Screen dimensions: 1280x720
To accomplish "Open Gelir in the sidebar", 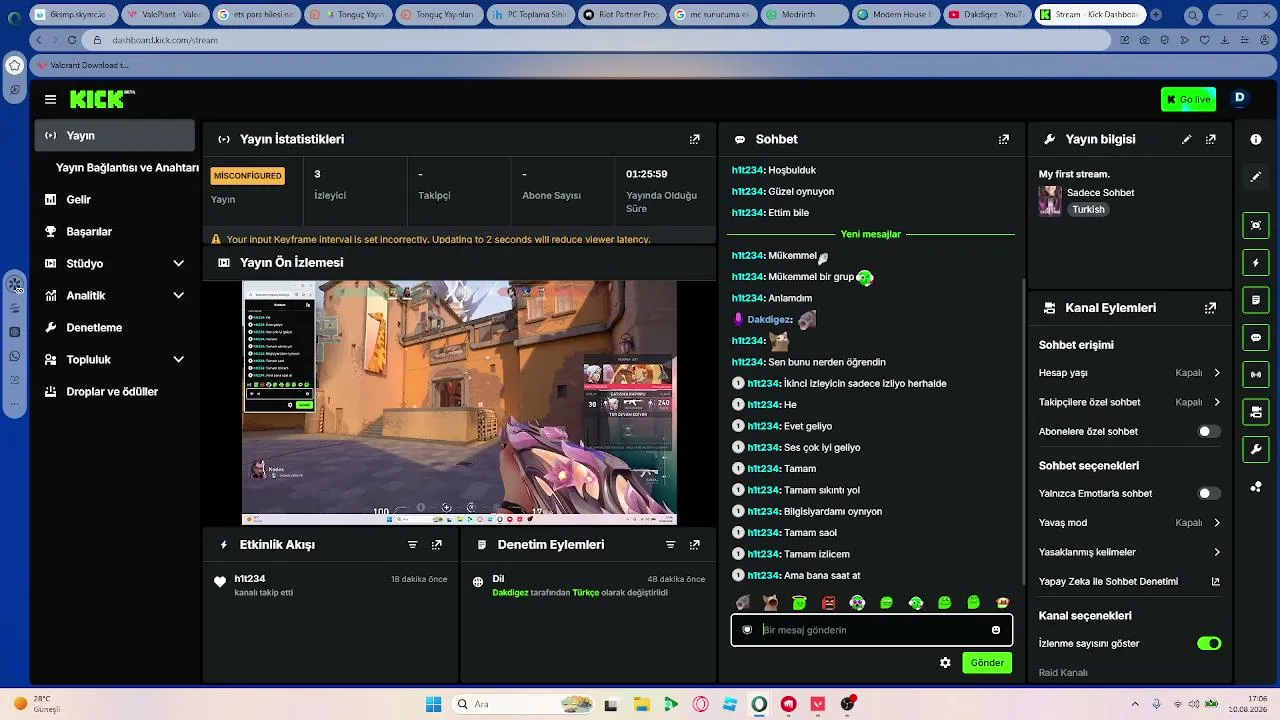I will [115, 200].
